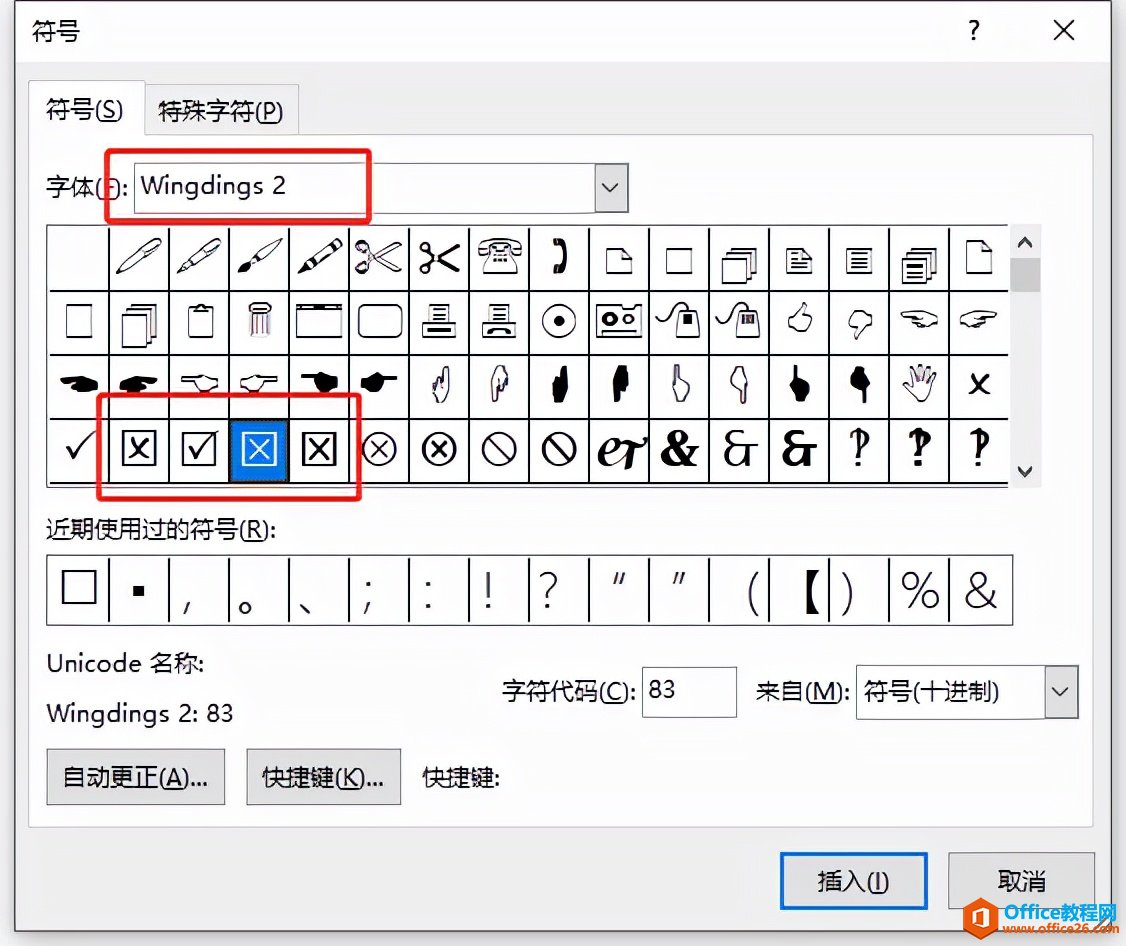Image resolution: width=1126 pixels, height=946 pixels.
Task: Open the 自动更正 AutoCorrect dialog
Action: coord(135,777)
